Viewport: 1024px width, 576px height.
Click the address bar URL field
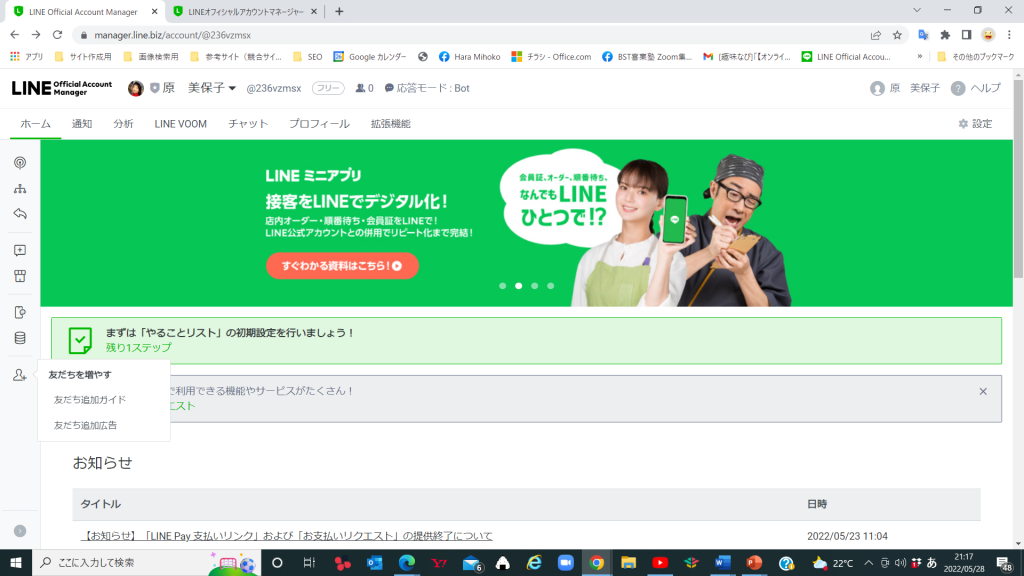[x=470, y=35]
